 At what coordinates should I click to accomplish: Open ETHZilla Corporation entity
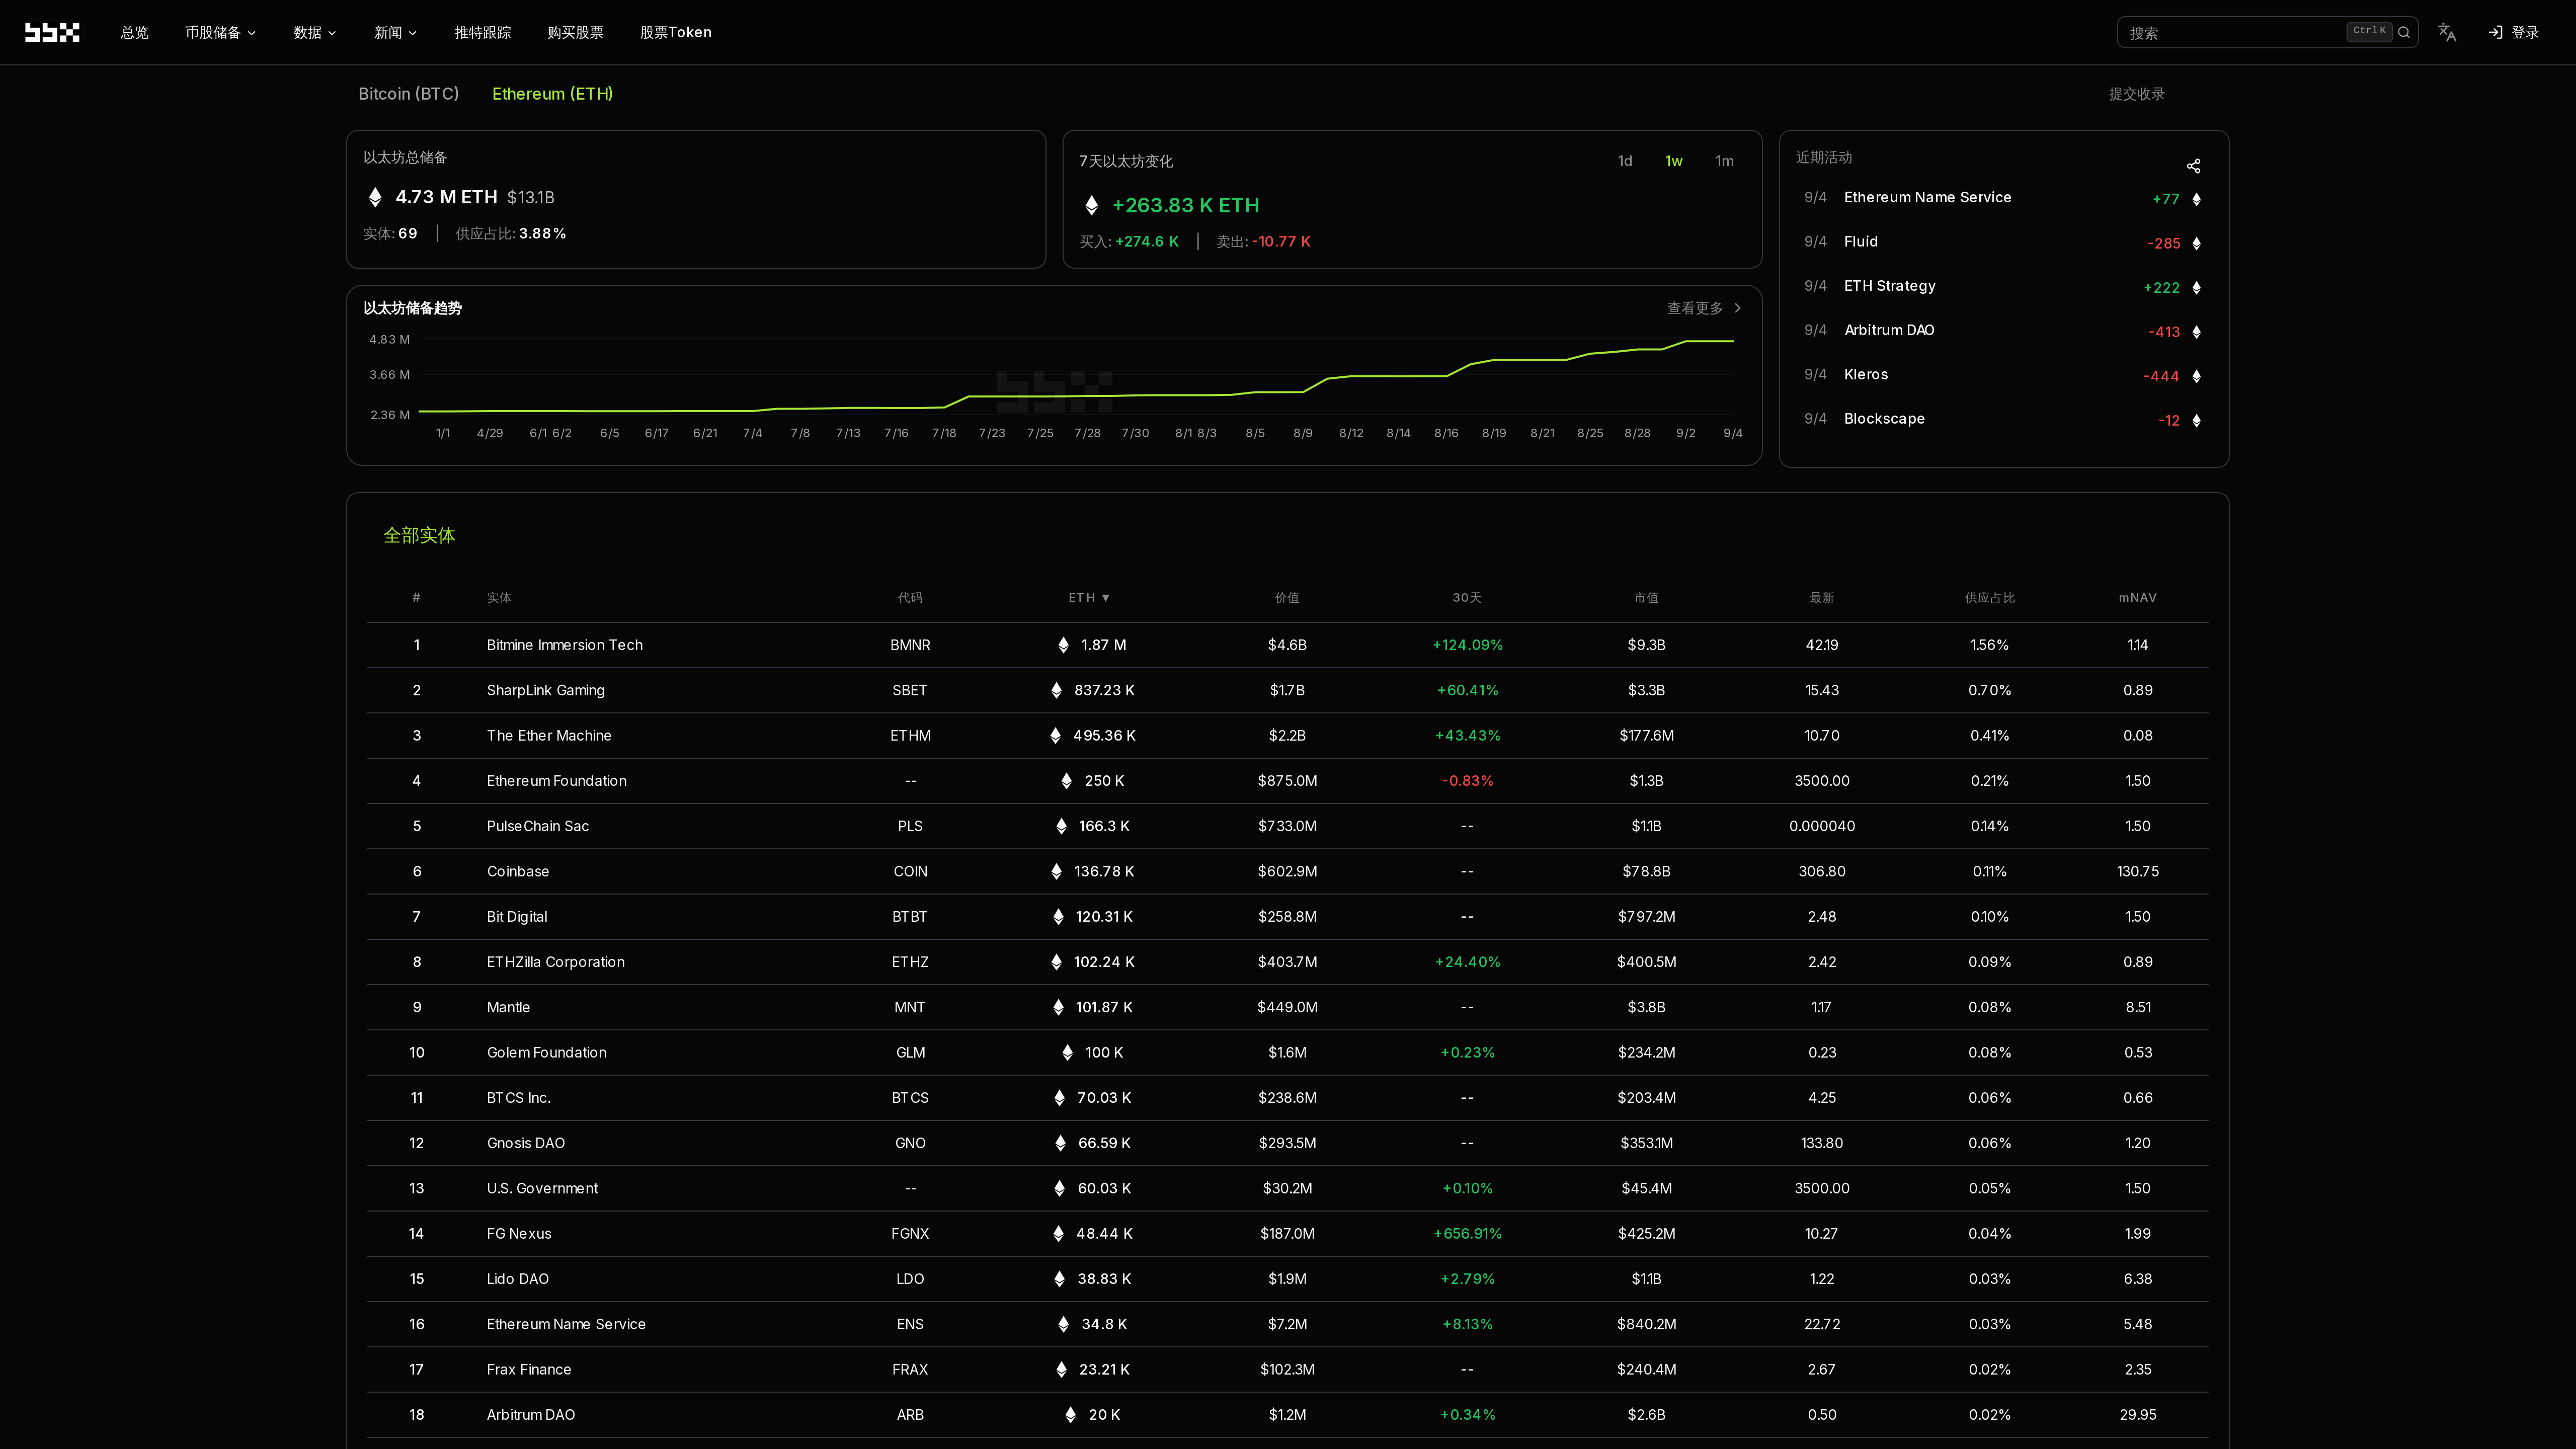[555, 962]
